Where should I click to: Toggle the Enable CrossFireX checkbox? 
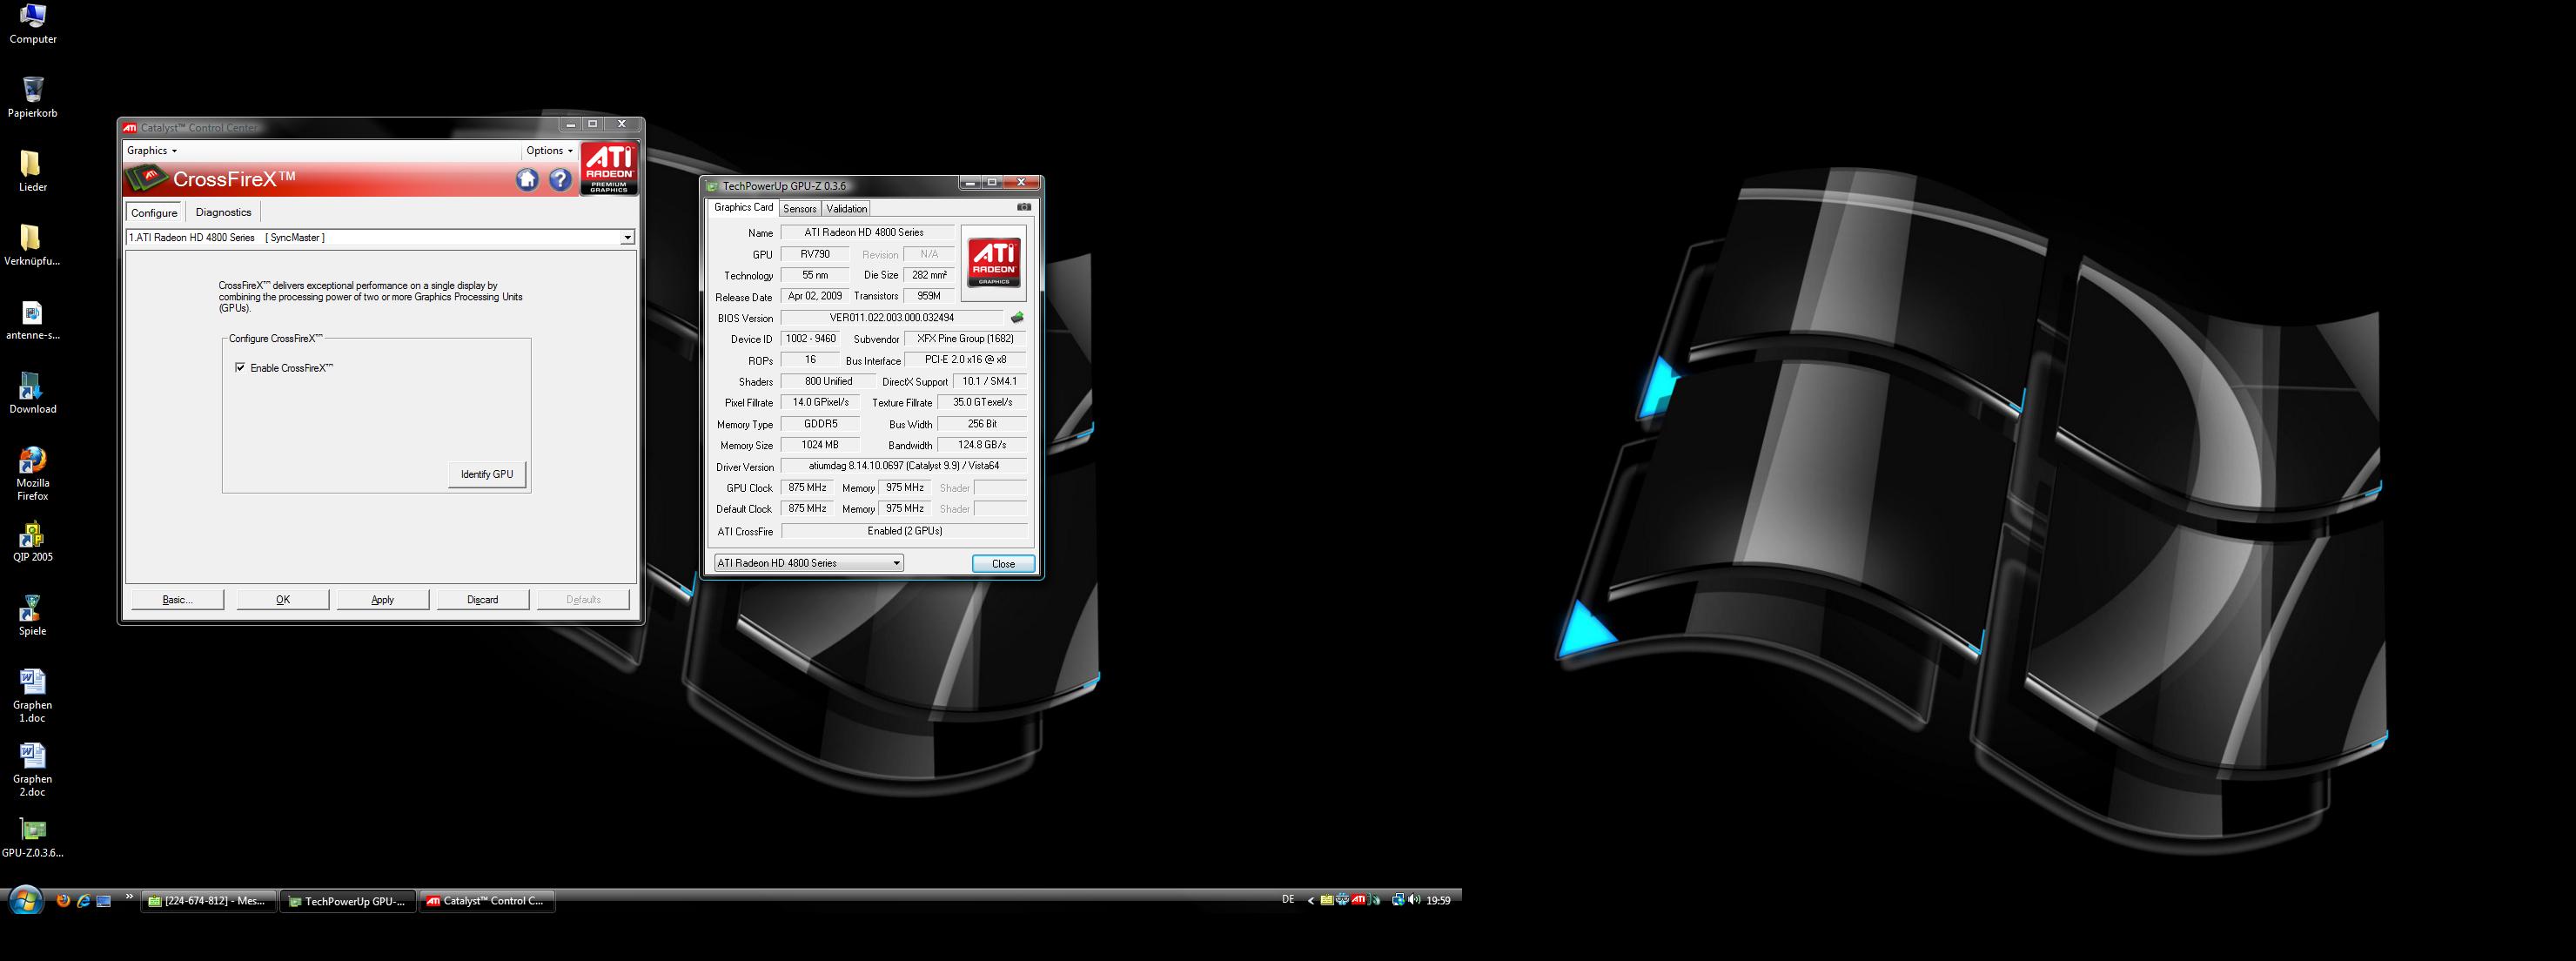(x=240, y=368)
